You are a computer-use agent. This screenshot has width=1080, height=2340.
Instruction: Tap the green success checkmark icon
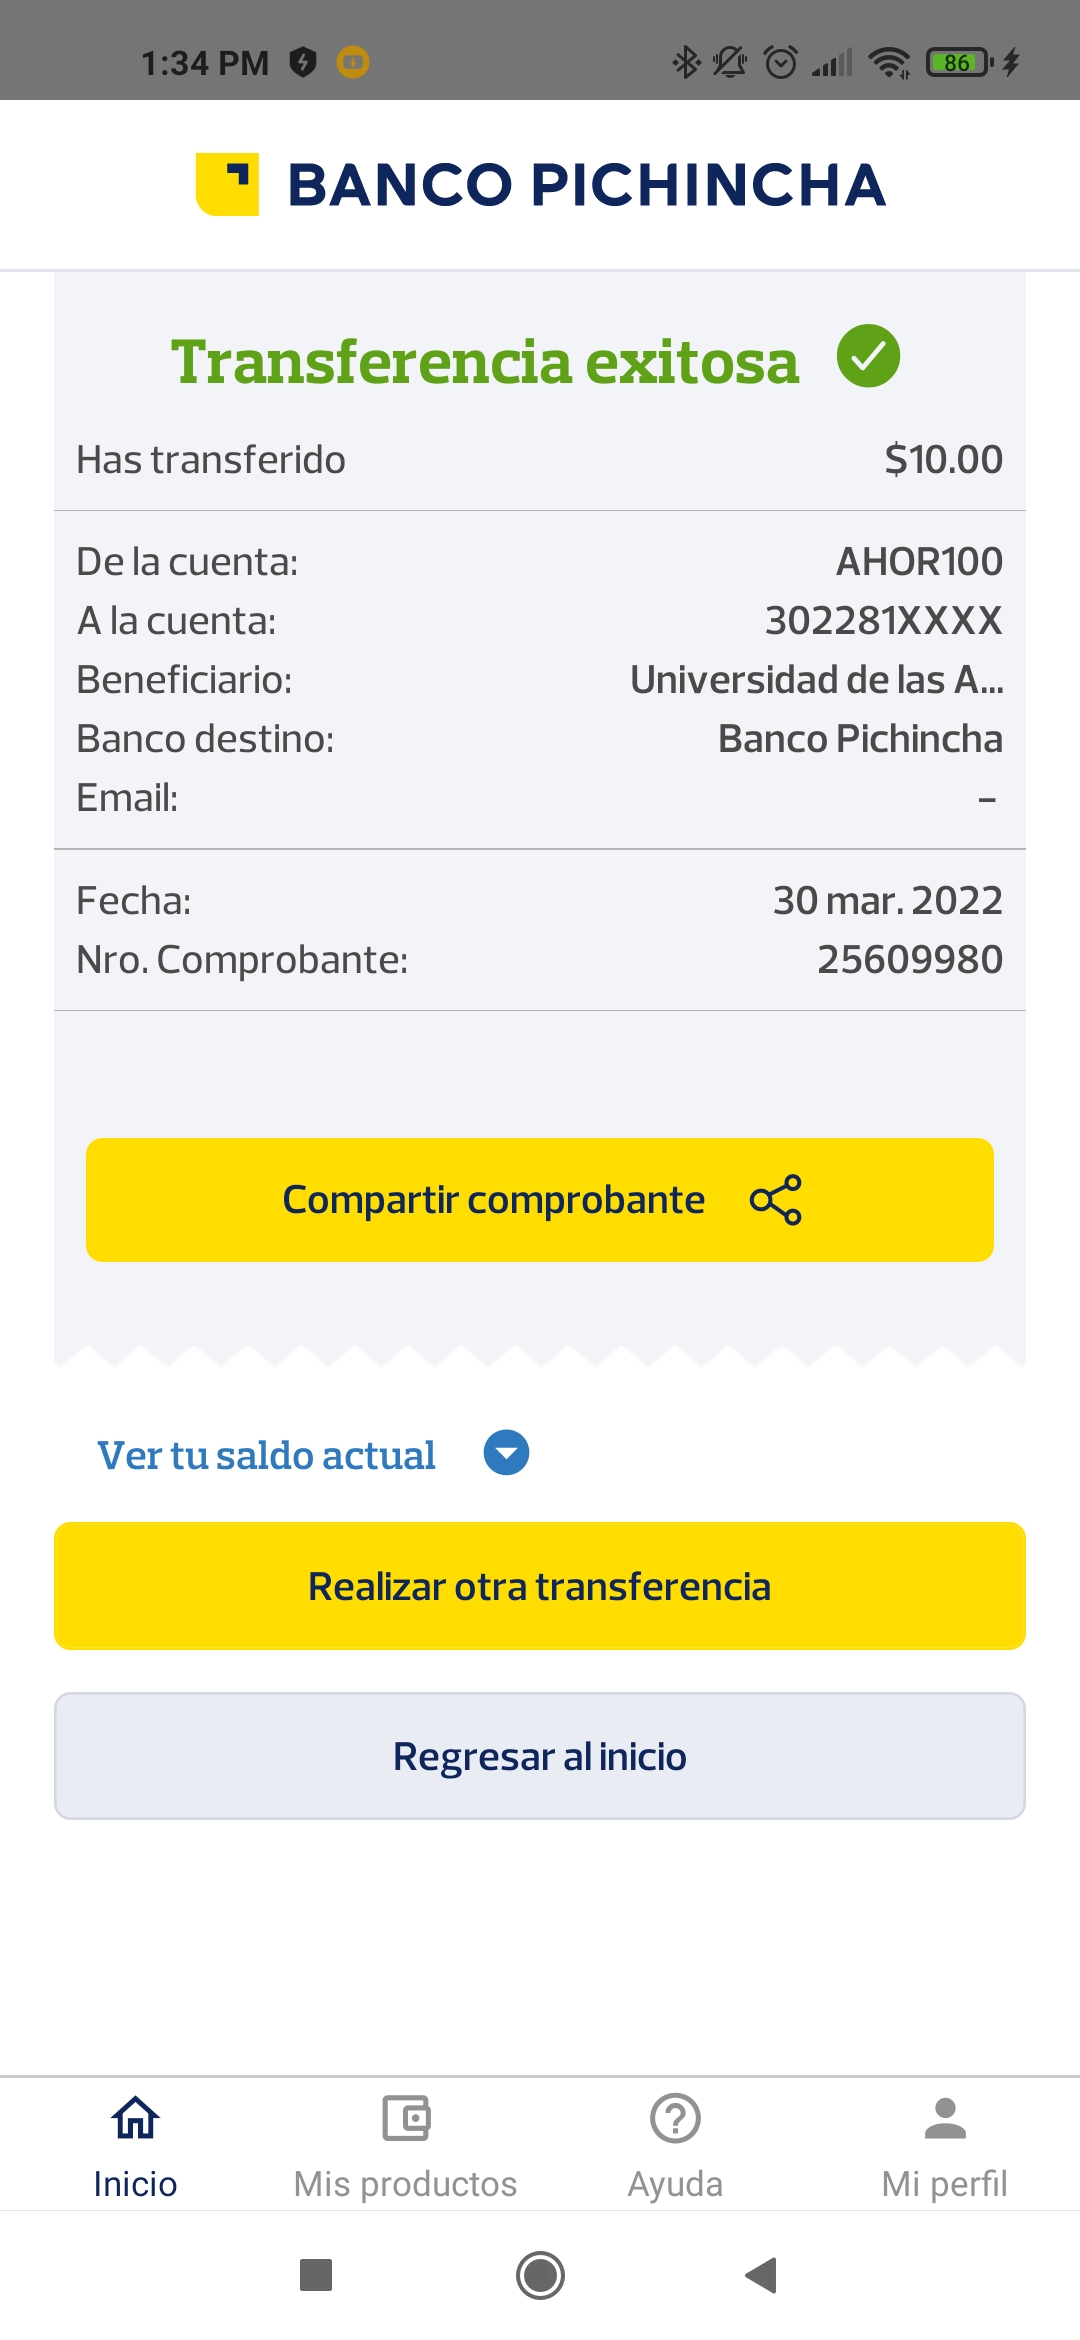click(x=868, y=357)
